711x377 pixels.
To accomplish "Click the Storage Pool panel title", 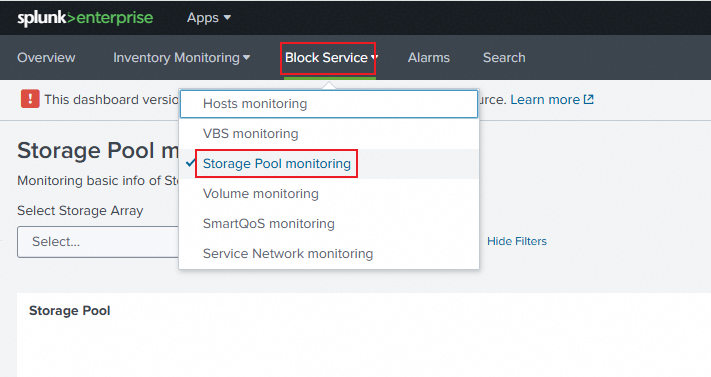I will [x=69, y=311].
